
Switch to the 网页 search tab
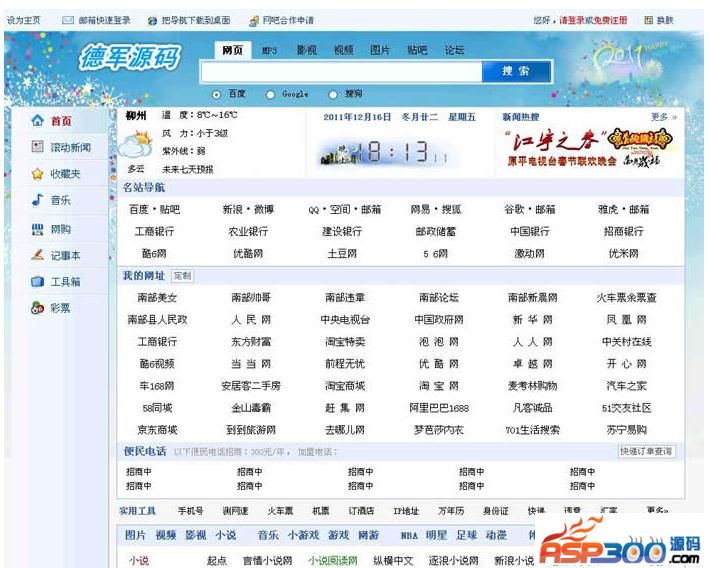(233, 50)
